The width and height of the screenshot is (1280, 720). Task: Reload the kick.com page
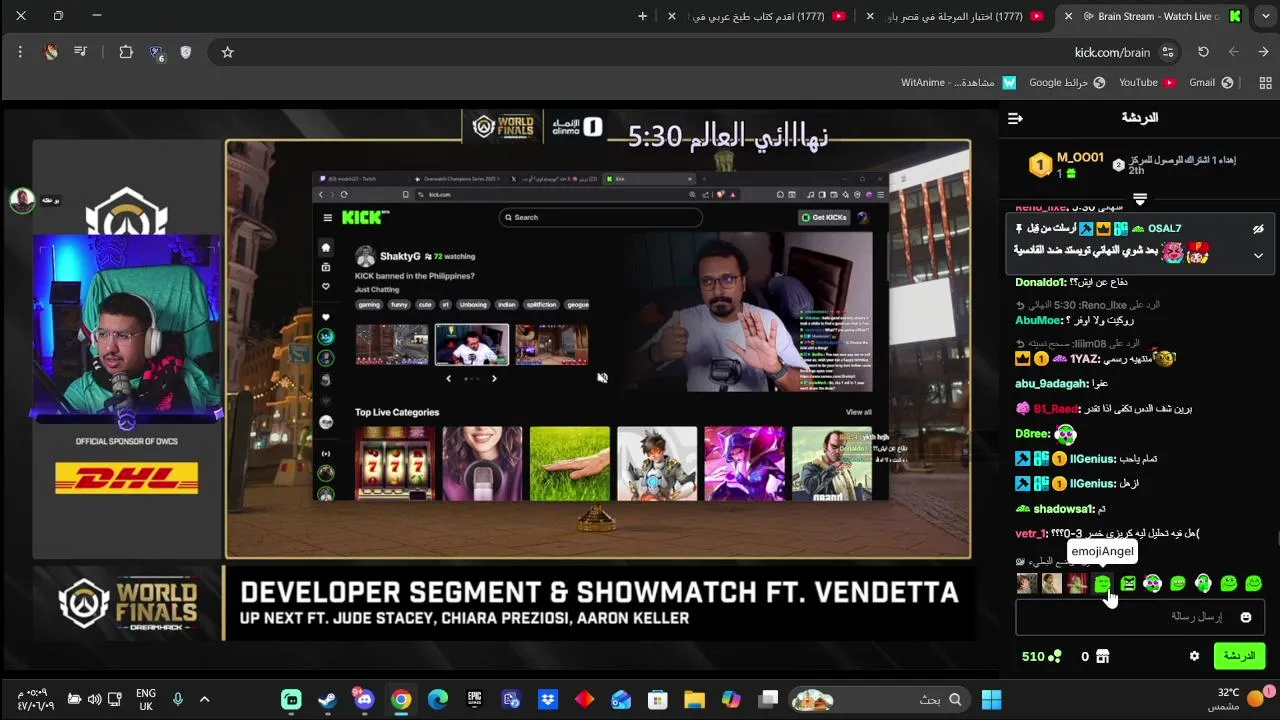coord(1203,52)
